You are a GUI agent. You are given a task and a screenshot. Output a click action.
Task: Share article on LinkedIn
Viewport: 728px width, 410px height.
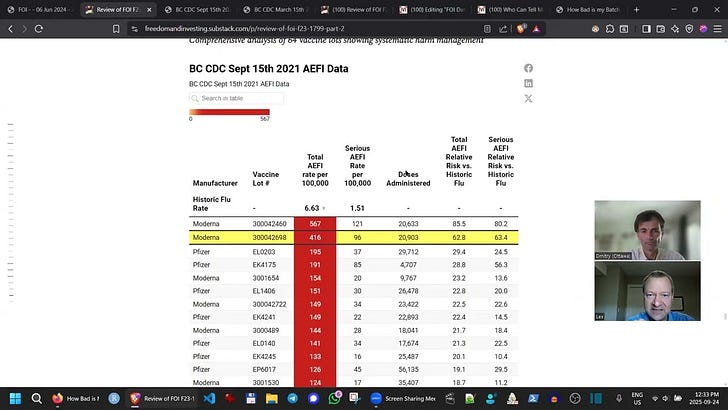pyautogui.click(x=528, y=83)
